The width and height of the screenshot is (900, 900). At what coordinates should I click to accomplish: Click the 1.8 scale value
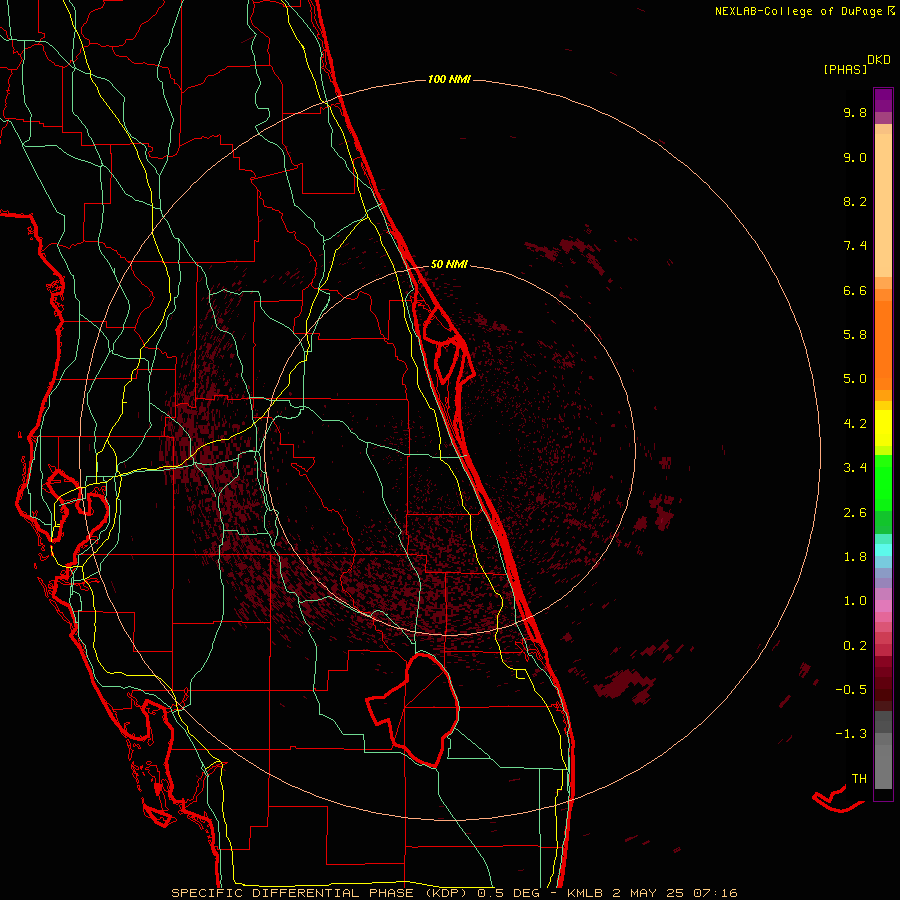click(x=855, y=557)
